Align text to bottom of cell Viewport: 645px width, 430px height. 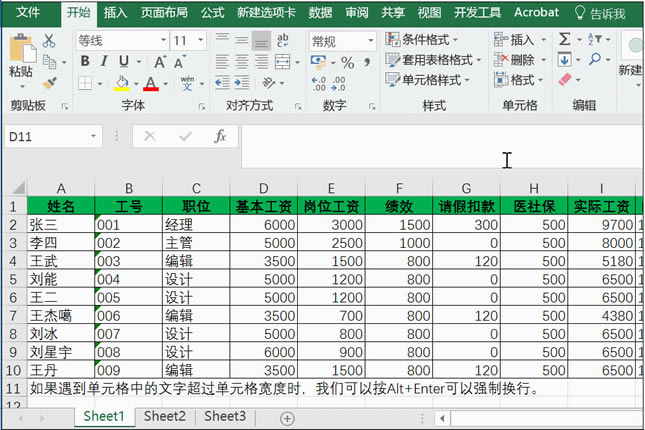[x=261, y=40]
